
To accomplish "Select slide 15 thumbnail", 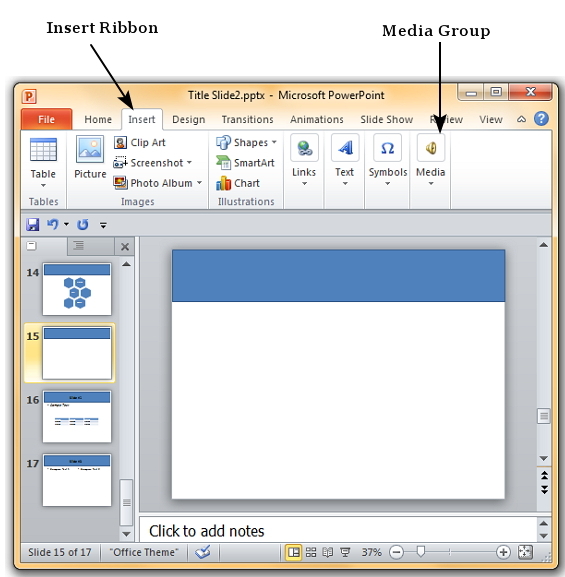I will click(x=77, y=353).
